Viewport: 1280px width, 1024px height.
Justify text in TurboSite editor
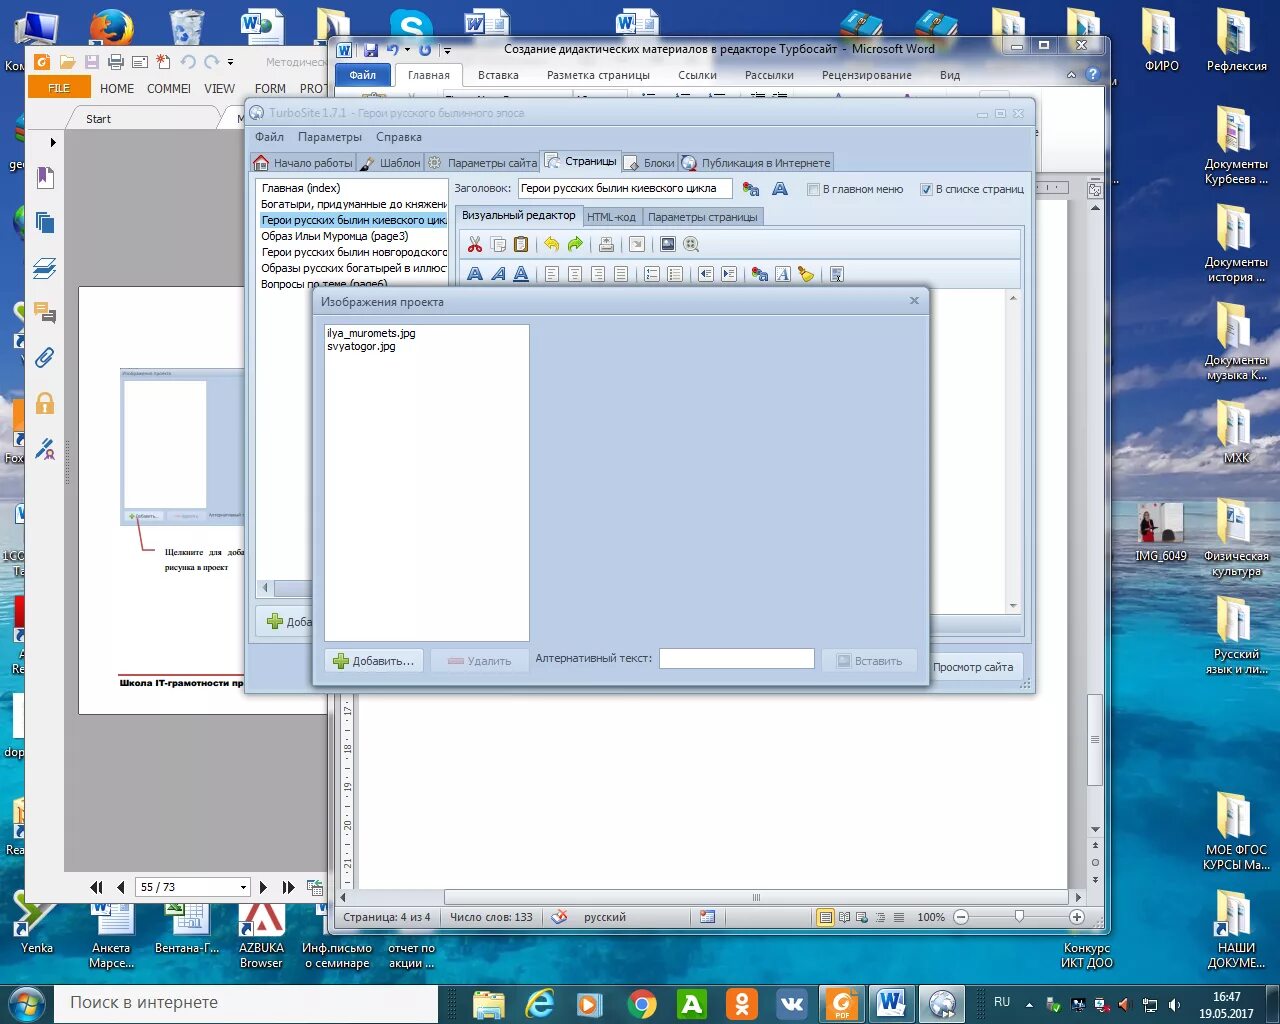point(621,274)
